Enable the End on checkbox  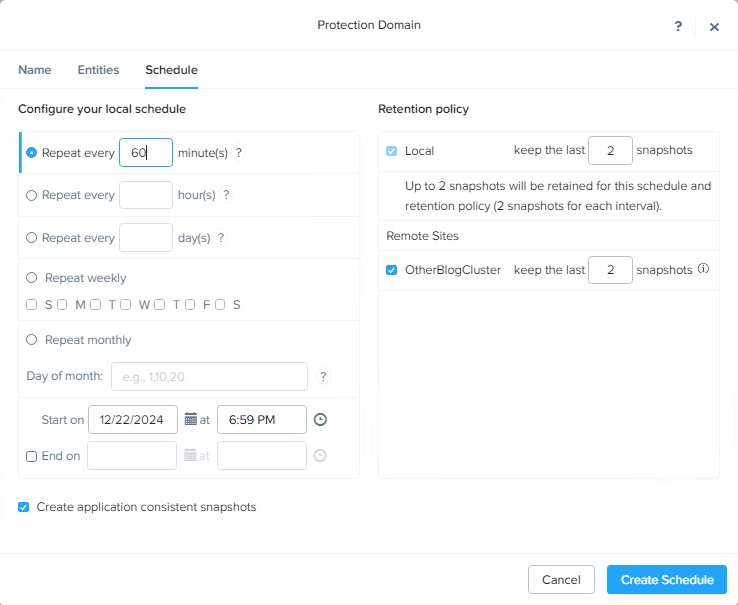(32, 456)
